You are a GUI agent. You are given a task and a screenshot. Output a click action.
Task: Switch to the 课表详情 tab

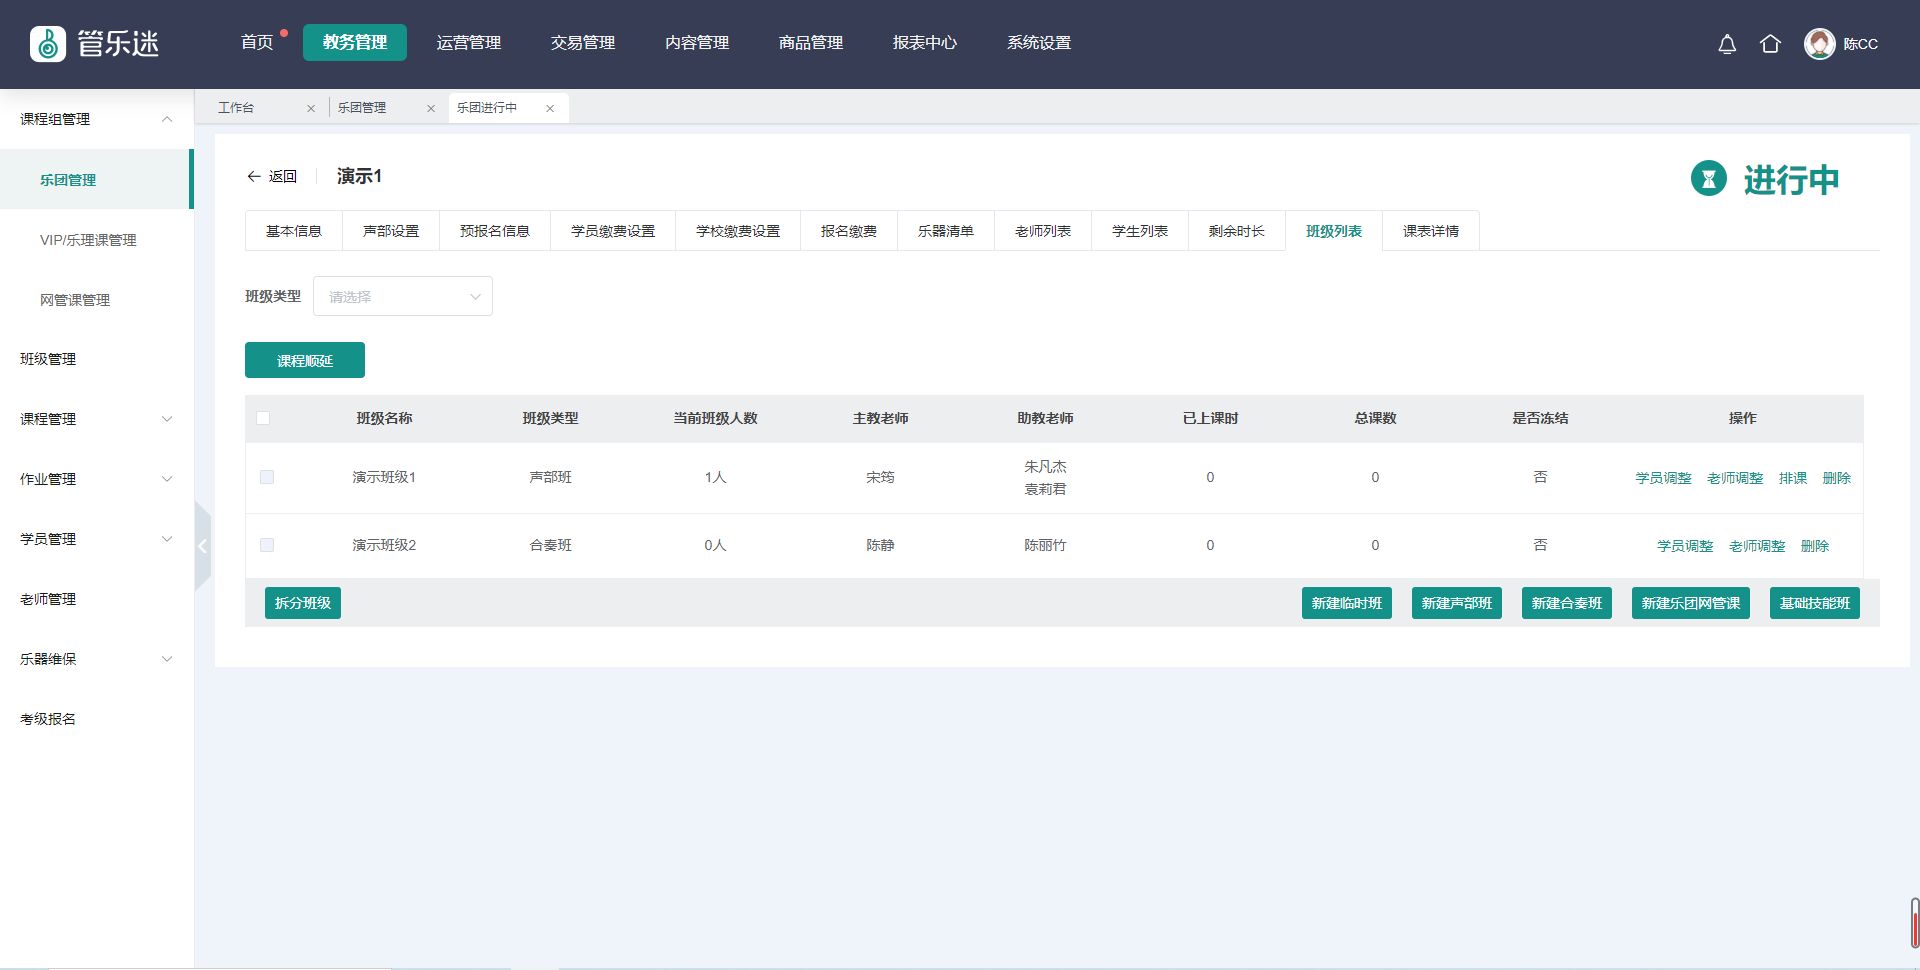tap(1430, 231)
